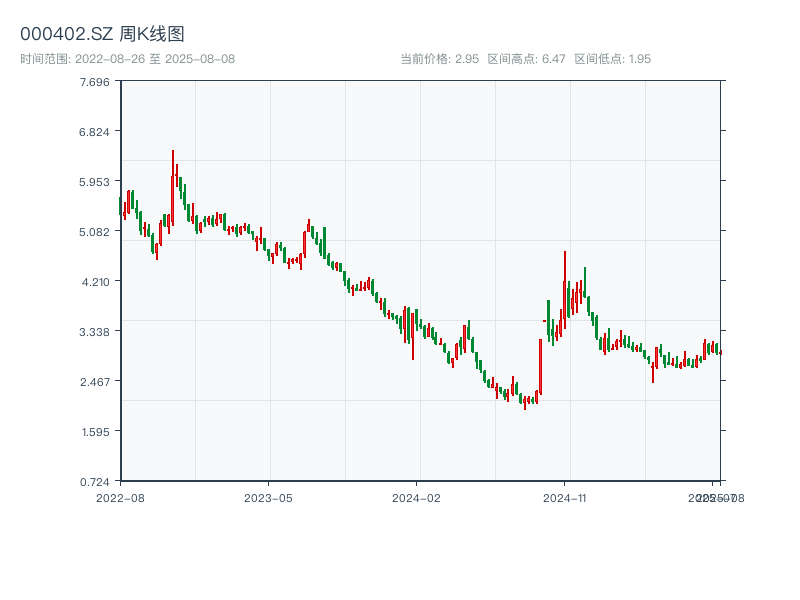Click the x-axis label 2022-08
The width and height of the screenshot is (800, 600).
click(x=120, y=498)
